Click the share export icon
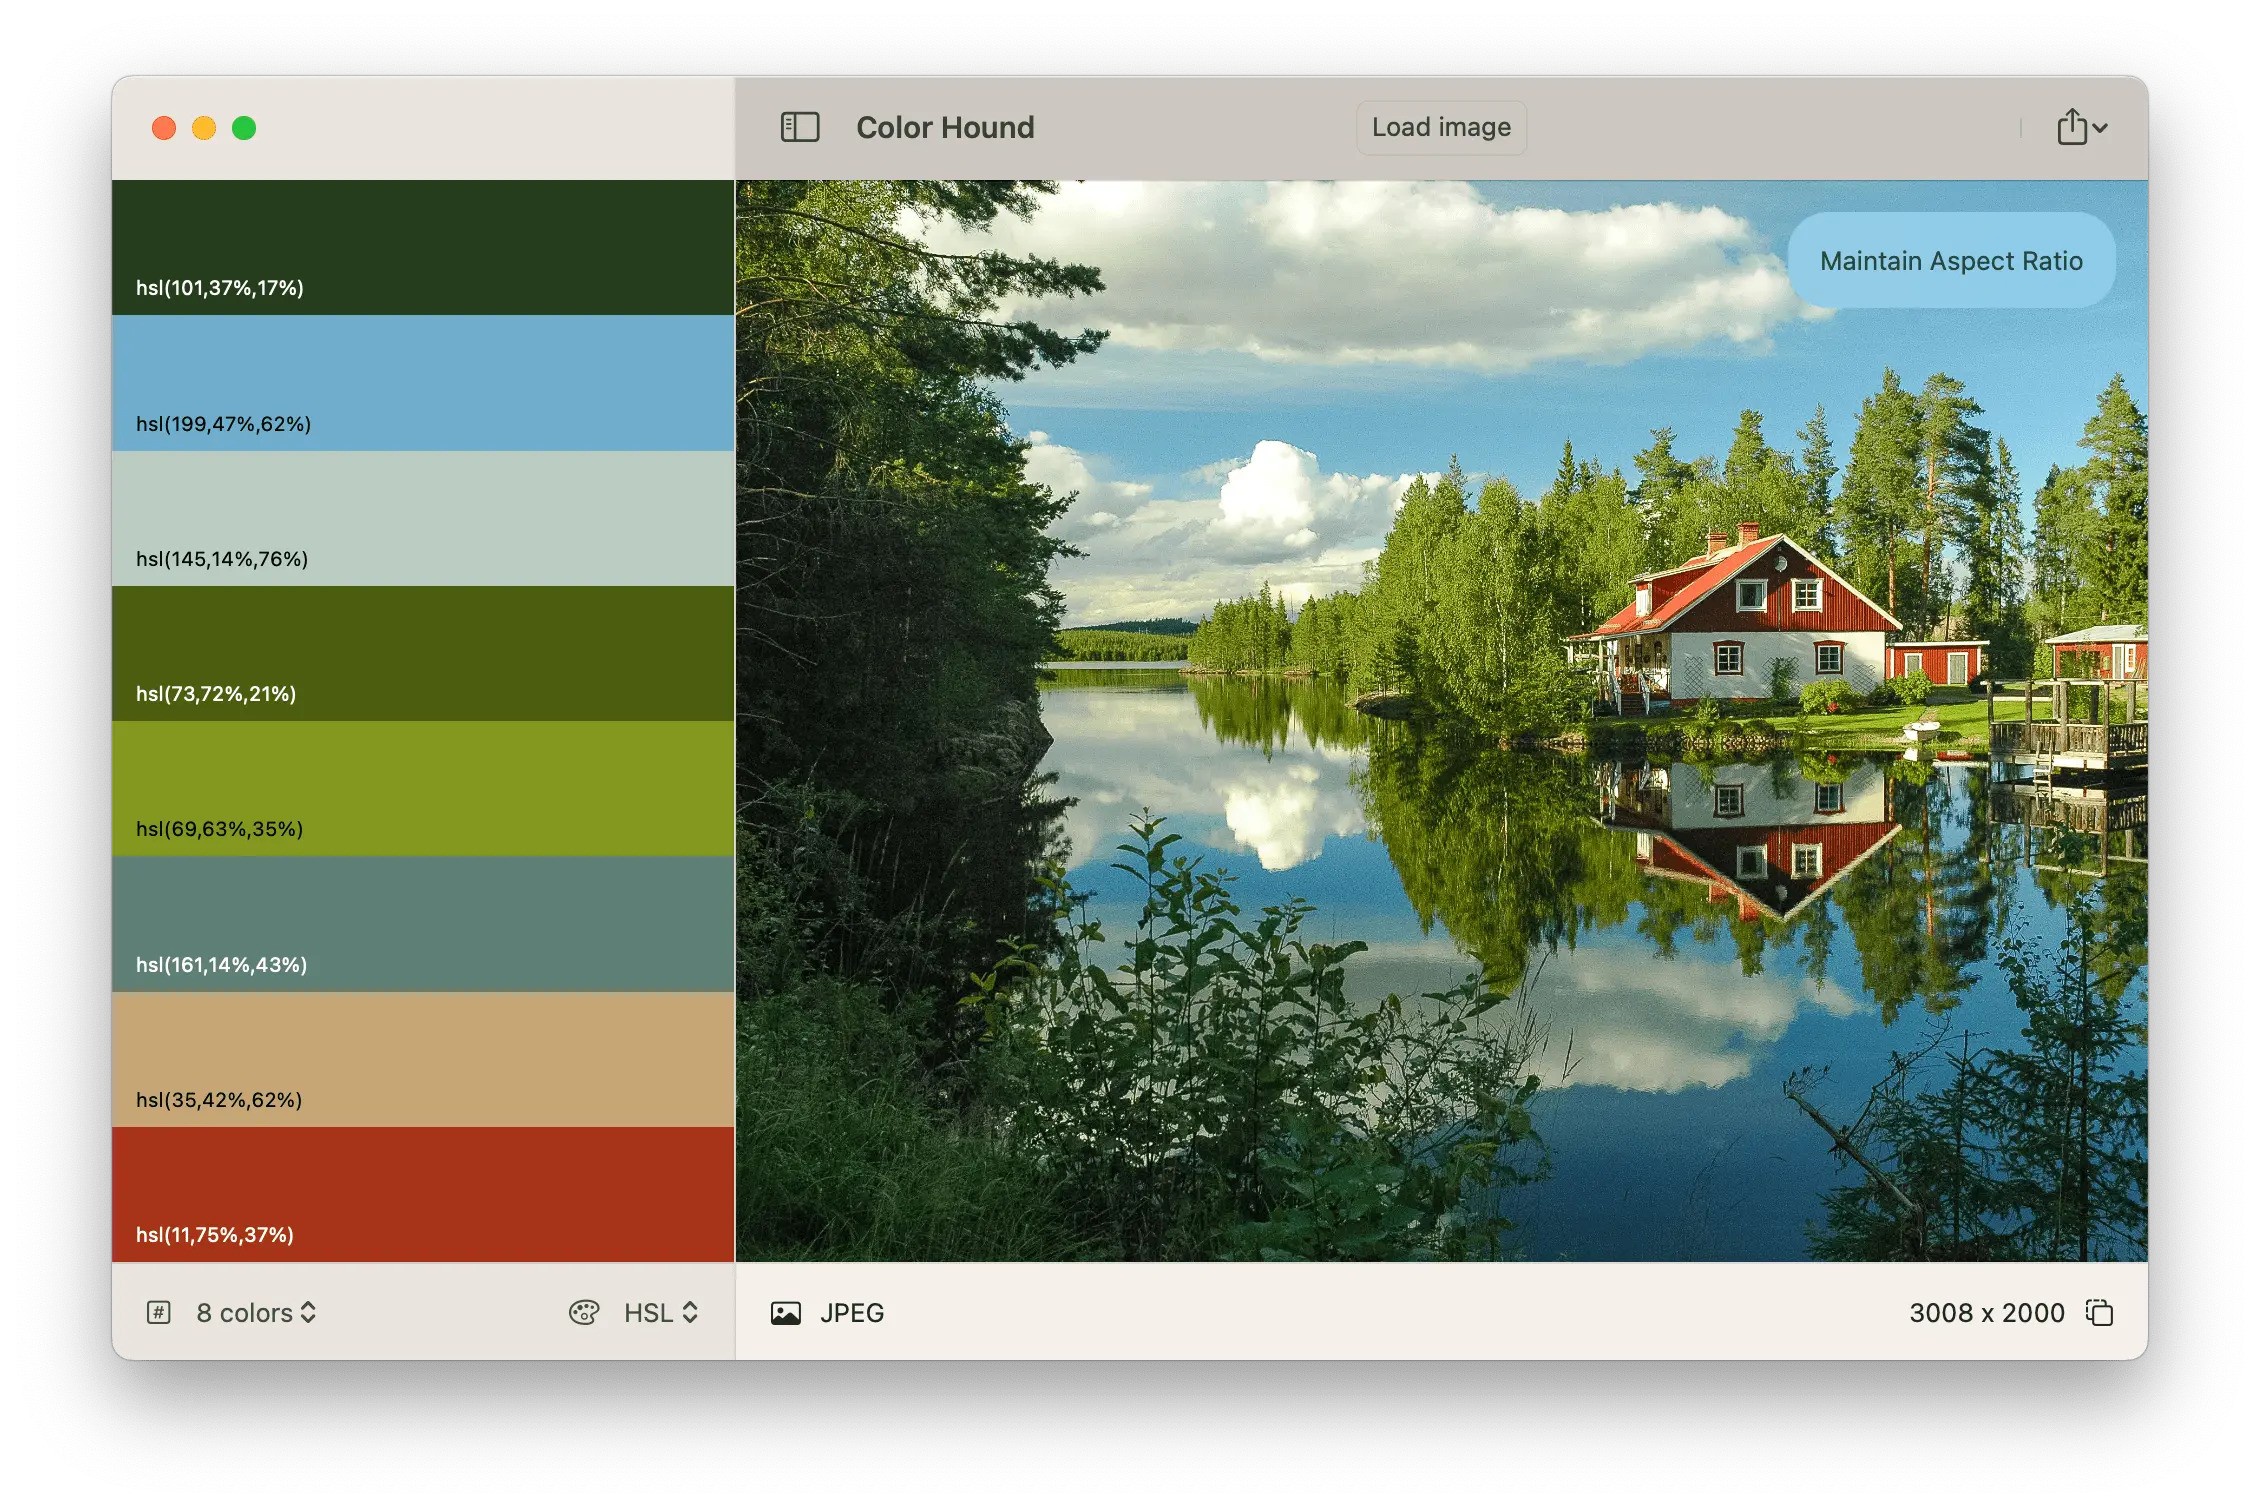 click(2071, 127)
